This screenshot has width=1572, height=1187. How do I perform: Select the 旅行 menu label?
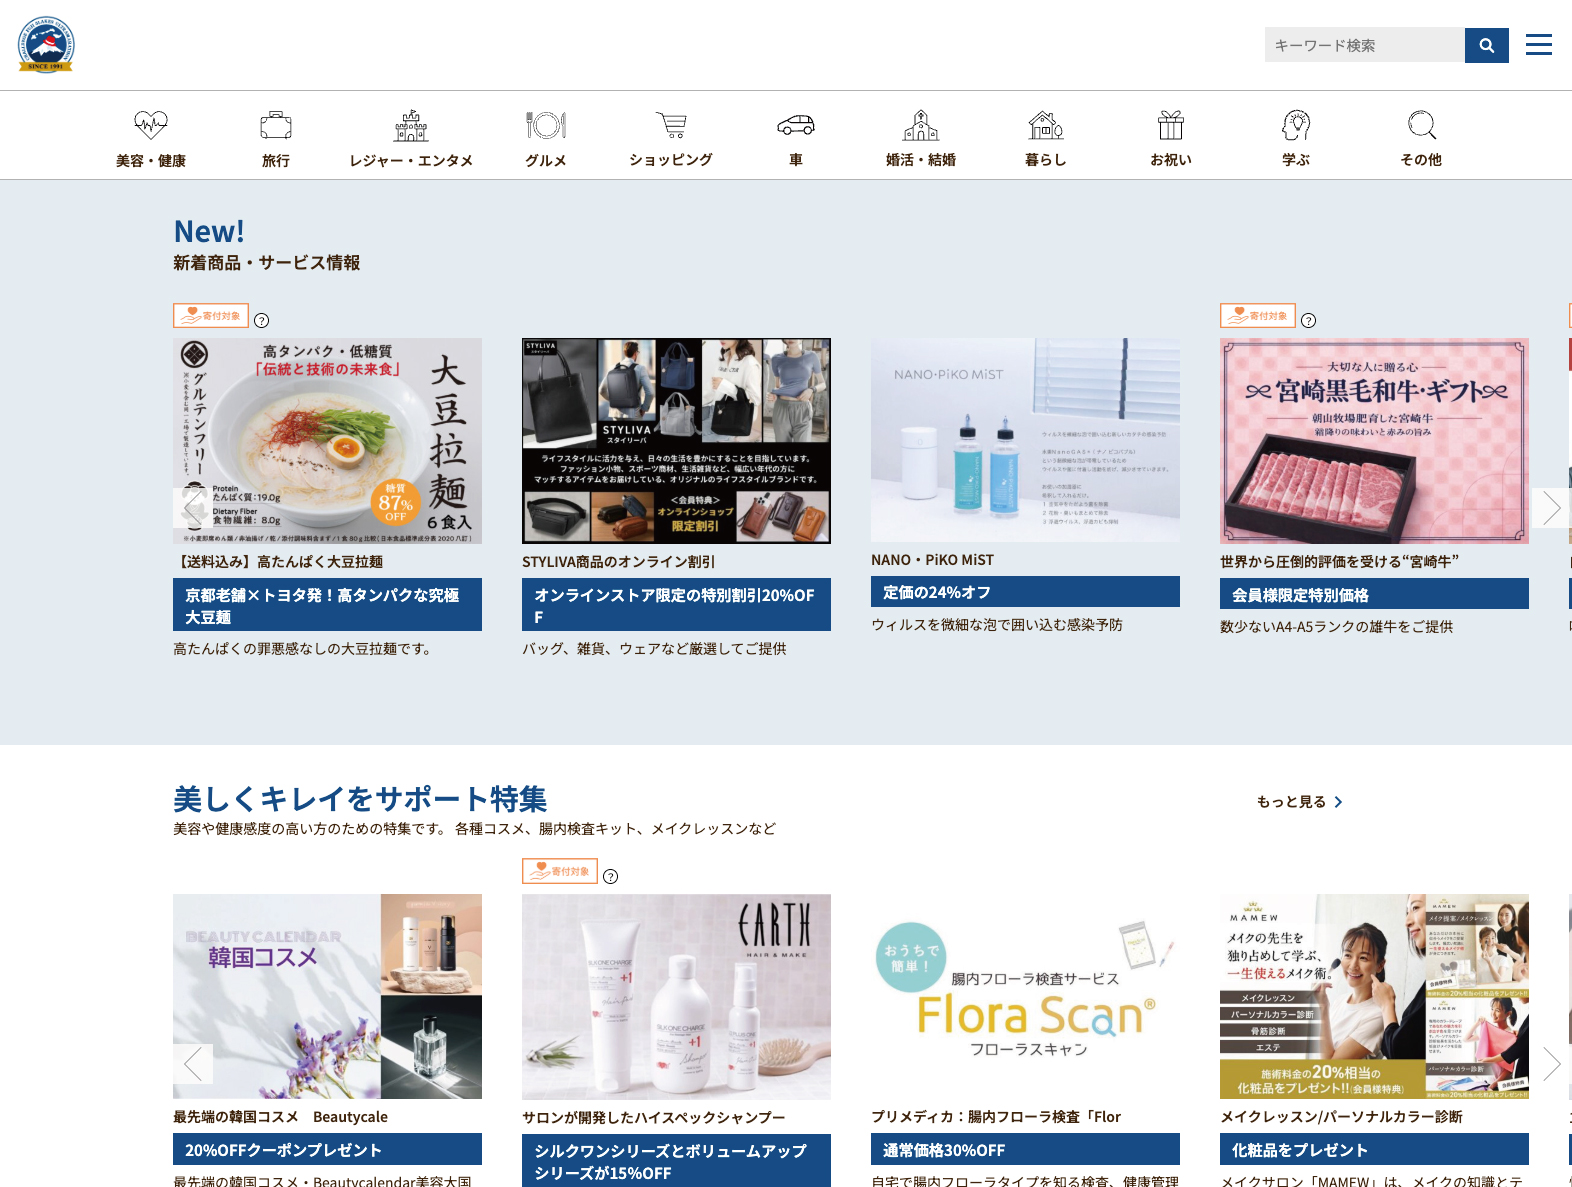point(276,160)
